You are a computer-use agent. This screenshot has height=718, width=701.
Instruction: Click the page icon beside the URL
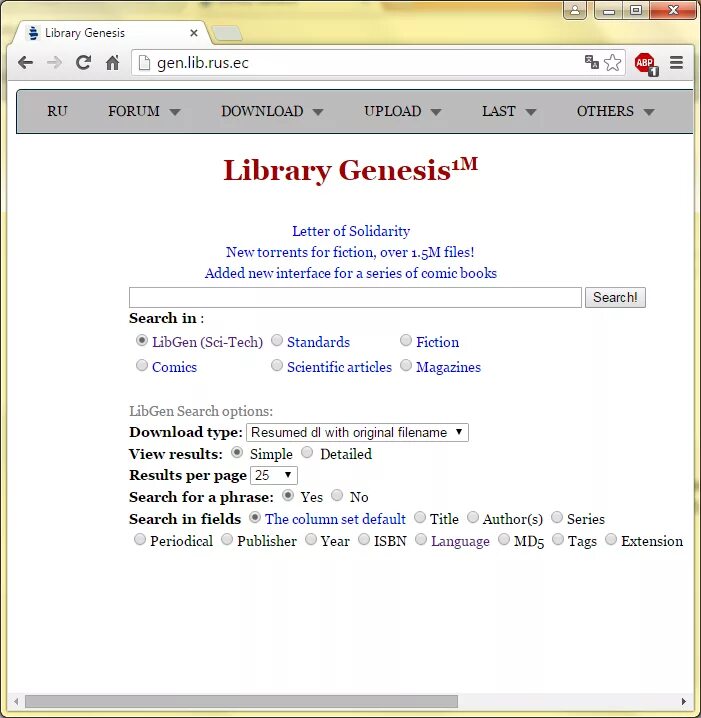point(144,63)
